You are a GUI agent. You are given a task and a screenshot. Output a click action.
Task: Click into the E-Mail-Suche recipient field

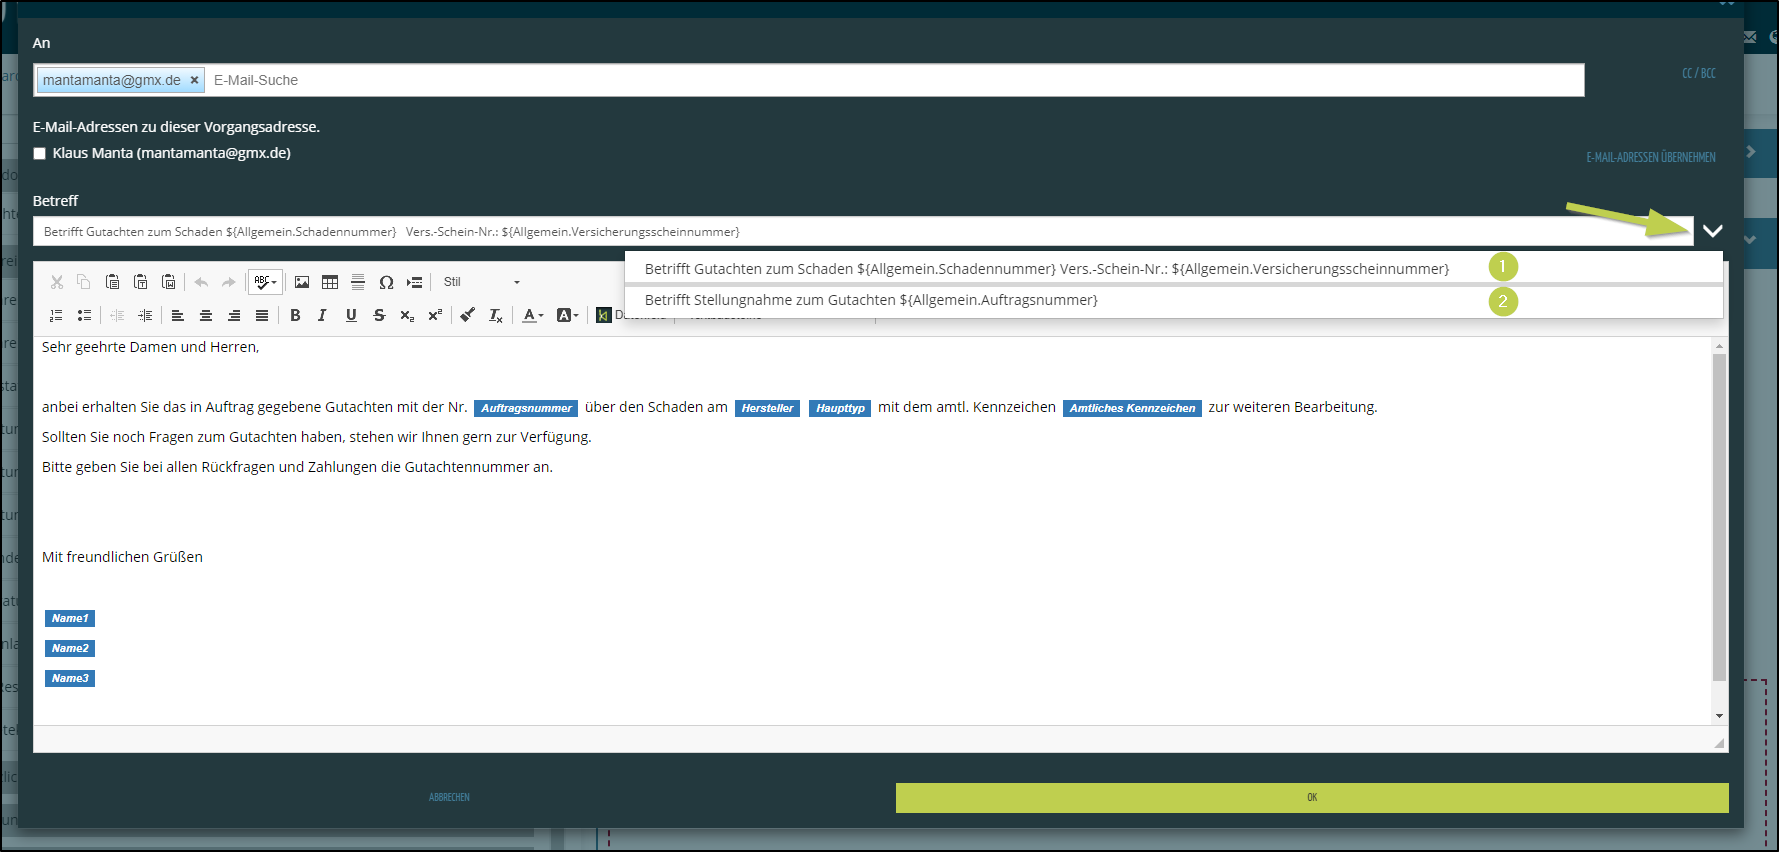890,80
